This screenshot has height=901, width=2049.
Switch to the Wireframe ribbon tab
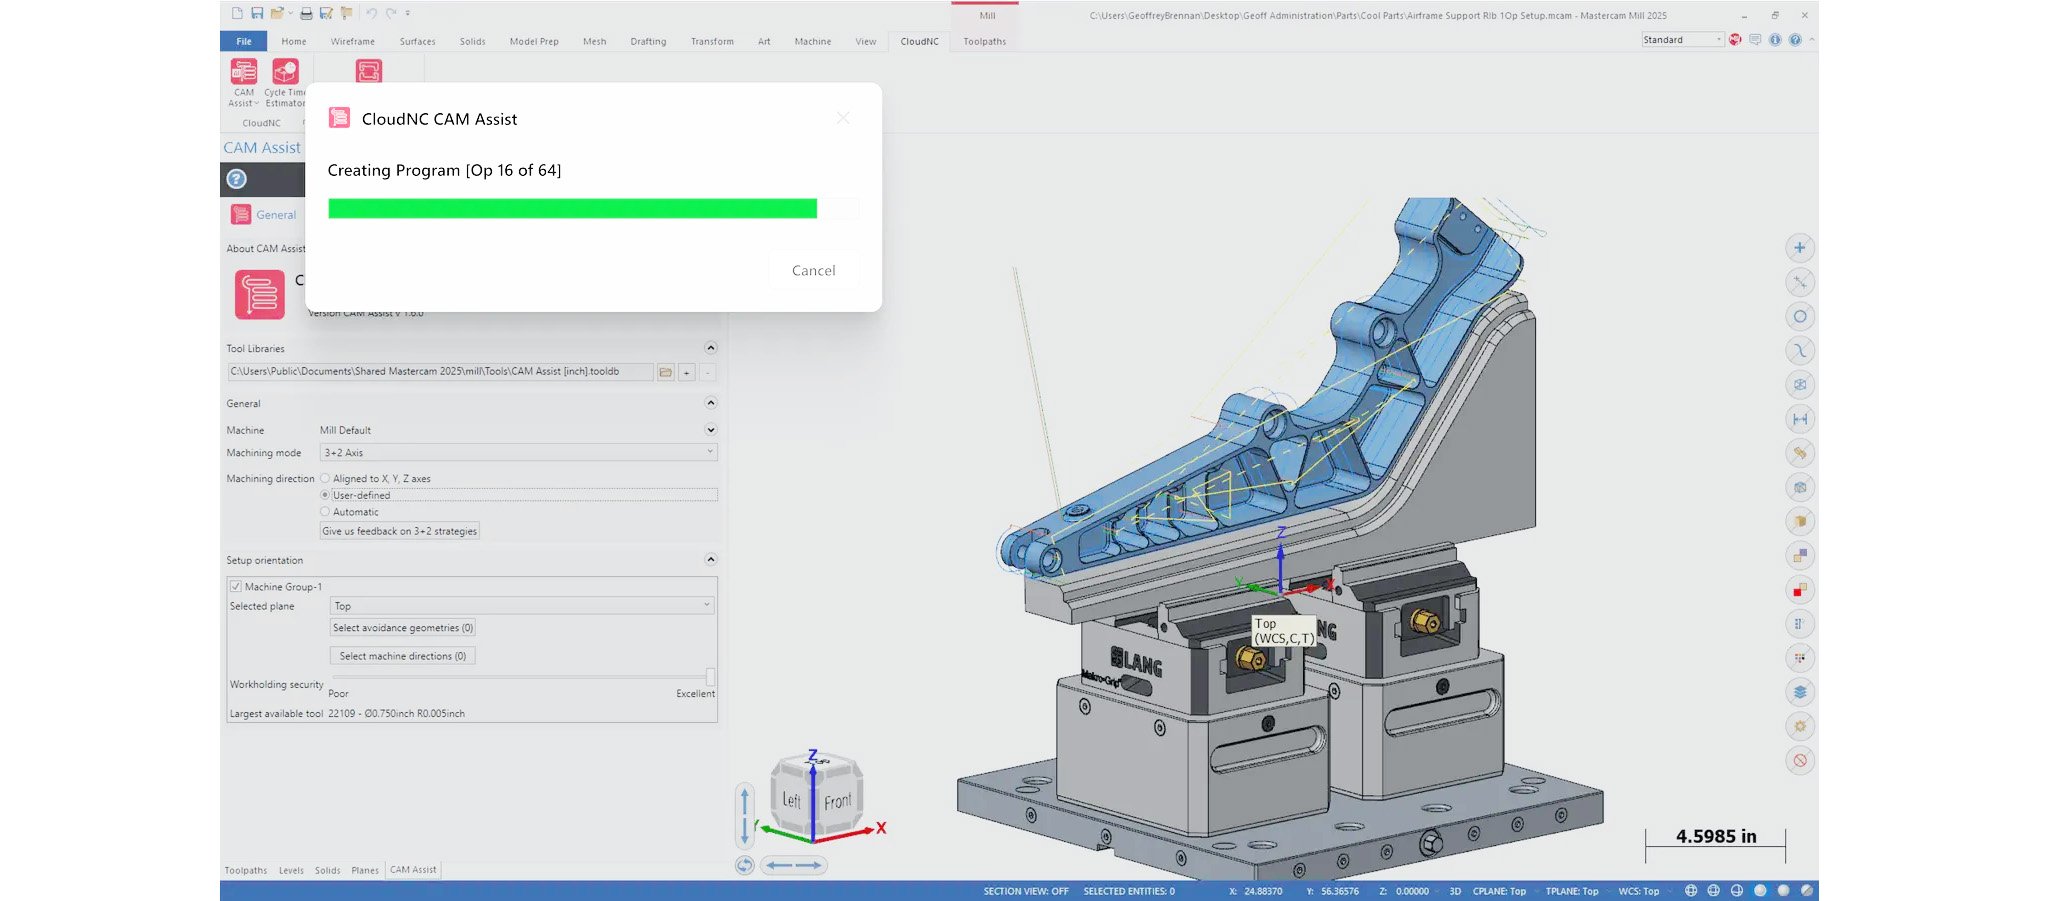[x=353, y=41]
